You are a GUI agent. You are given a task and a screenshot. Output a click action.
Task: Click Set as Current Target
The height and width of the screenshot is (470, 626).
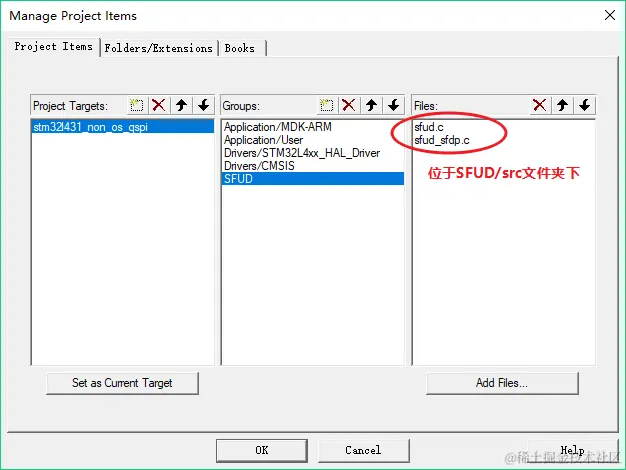tap(122, 383)
